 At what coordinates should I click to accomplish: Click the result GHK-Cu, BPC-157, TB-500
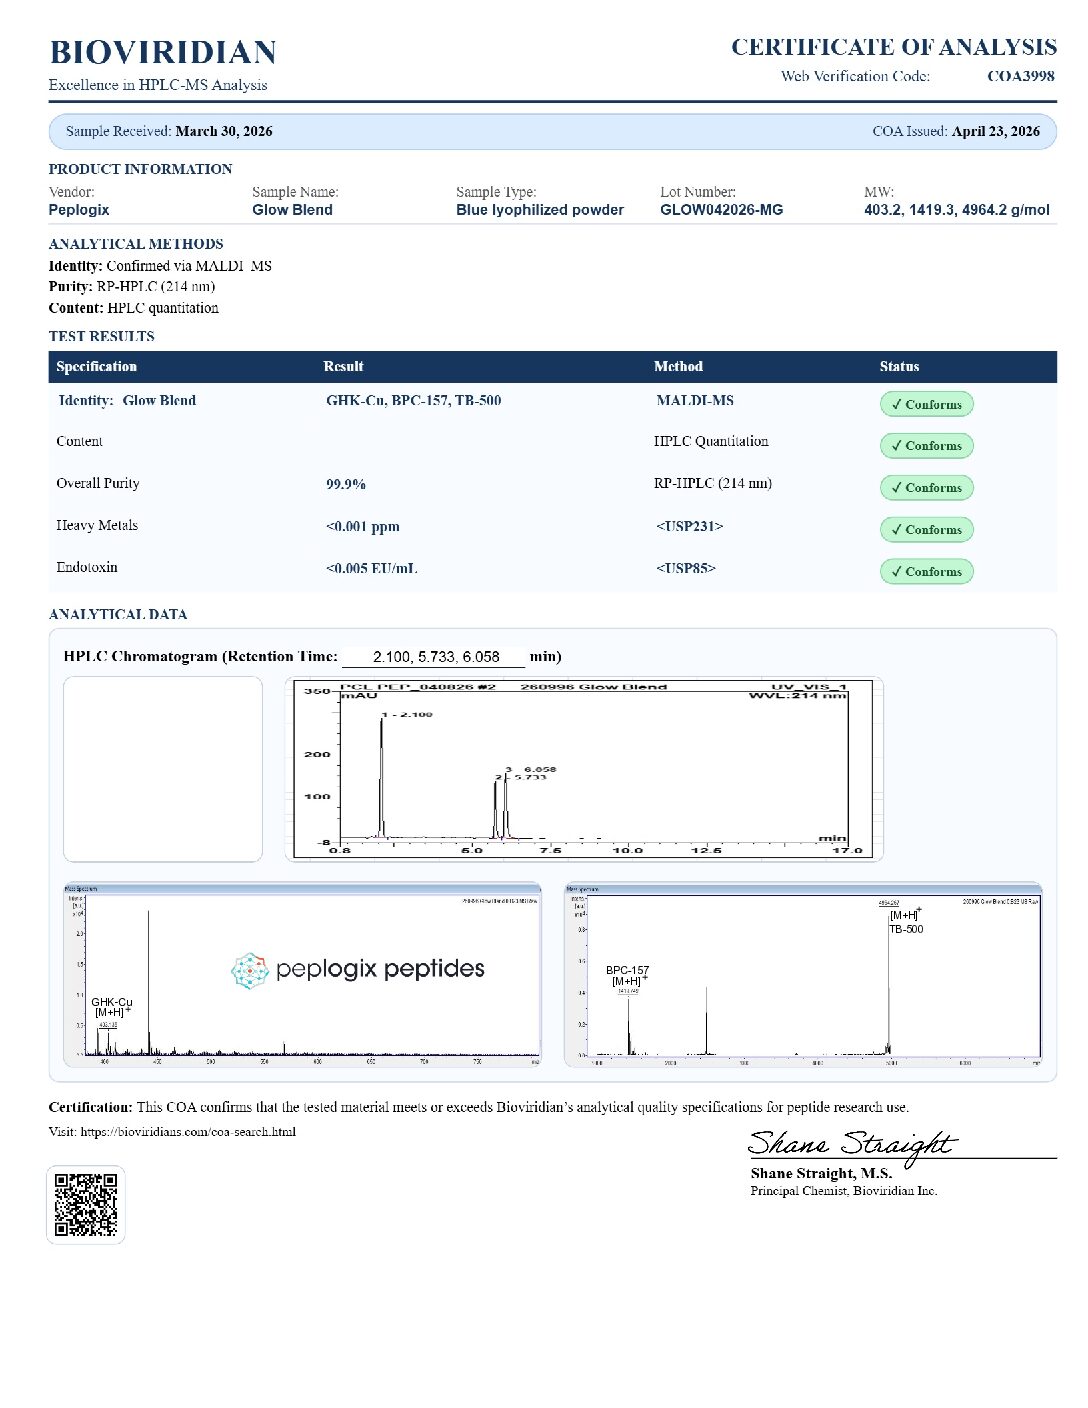pyautogui.click(x=414, y=401)
